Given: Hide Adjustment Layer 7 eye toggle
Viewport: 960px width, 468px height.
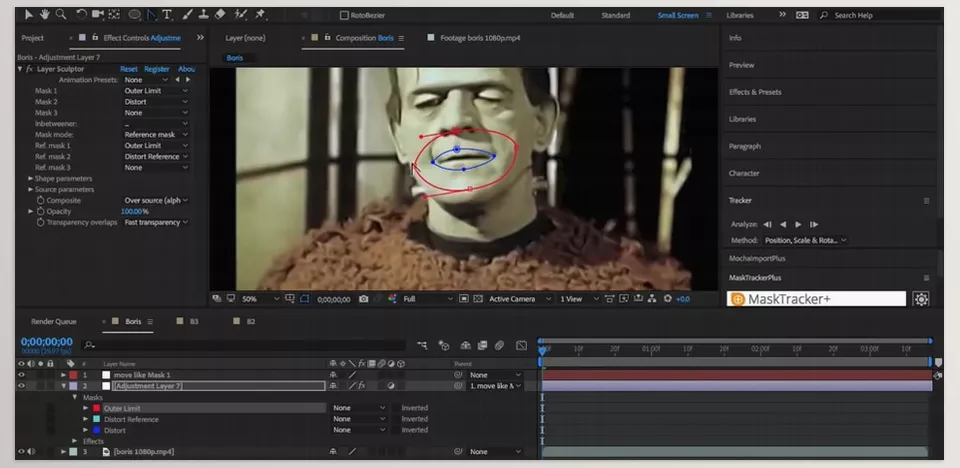Looking at the screenshot, I should 21,386.
